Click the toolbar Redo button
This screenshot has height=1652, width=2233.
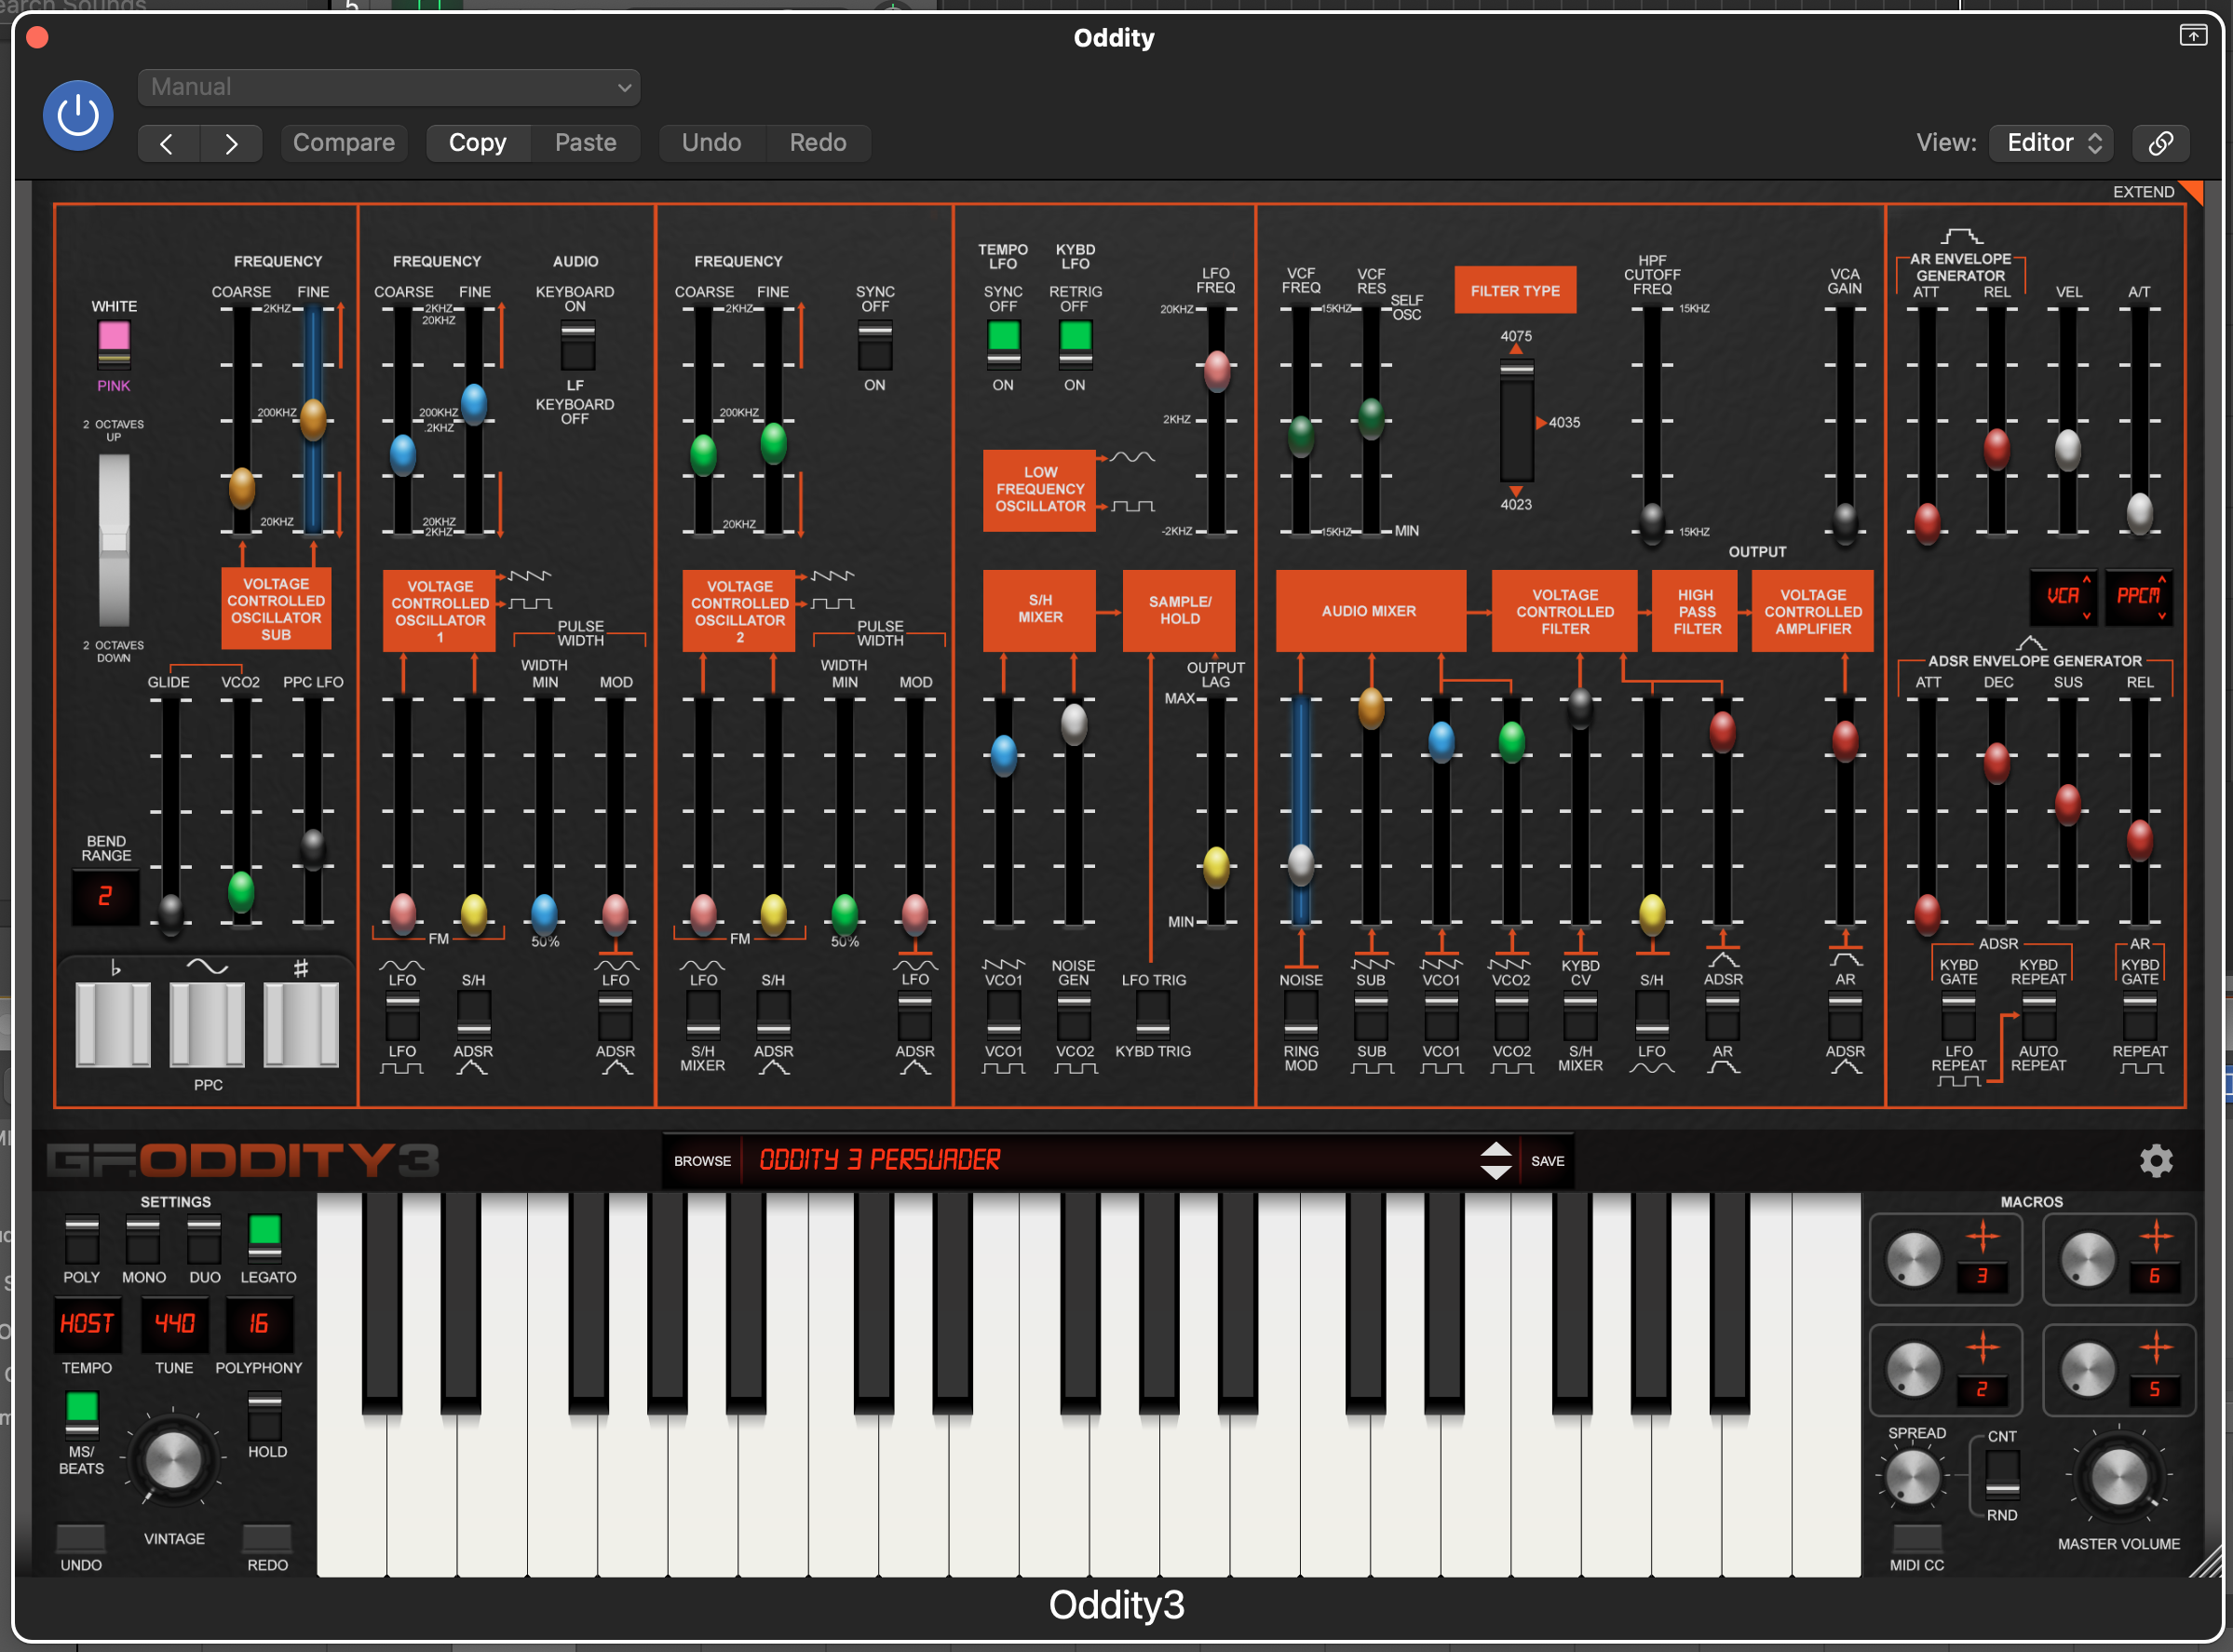818,143
